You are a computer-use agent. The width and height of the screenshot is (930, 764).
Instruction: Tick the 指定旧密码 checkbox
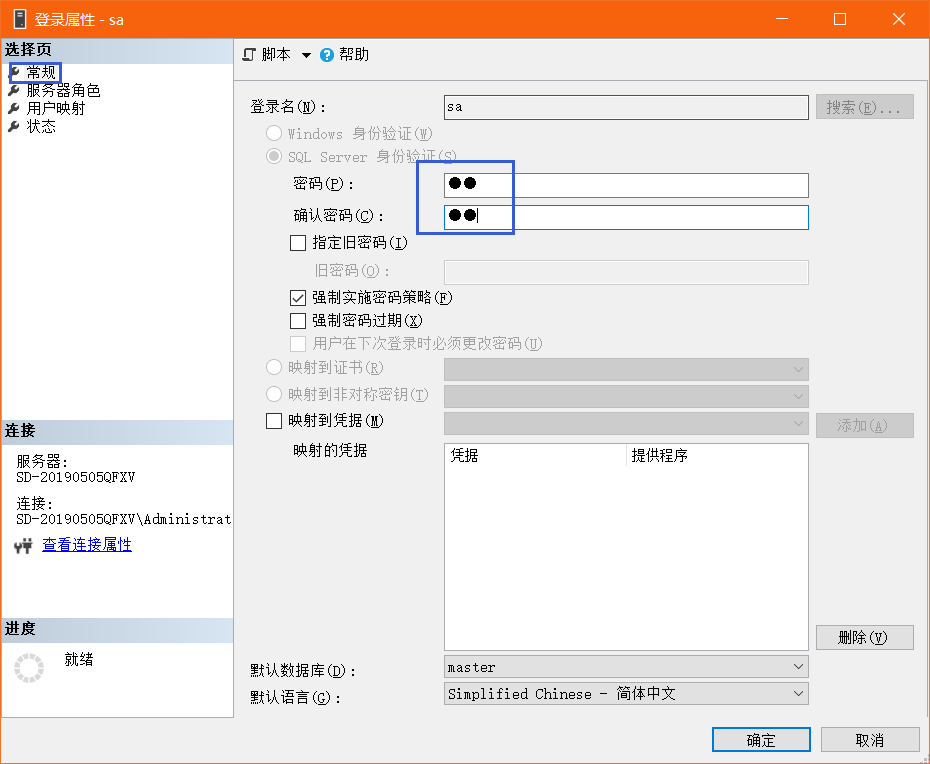pos(298,243)
